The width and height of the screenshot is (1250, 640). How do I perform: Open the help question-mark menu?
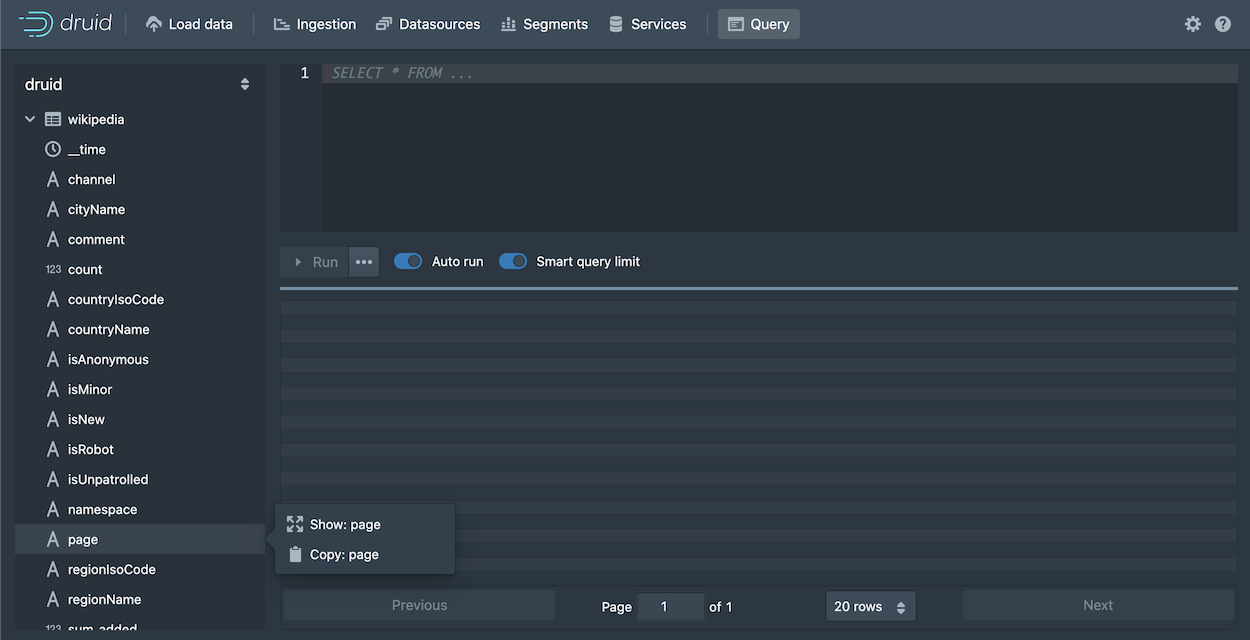(x=1223, y=24)
